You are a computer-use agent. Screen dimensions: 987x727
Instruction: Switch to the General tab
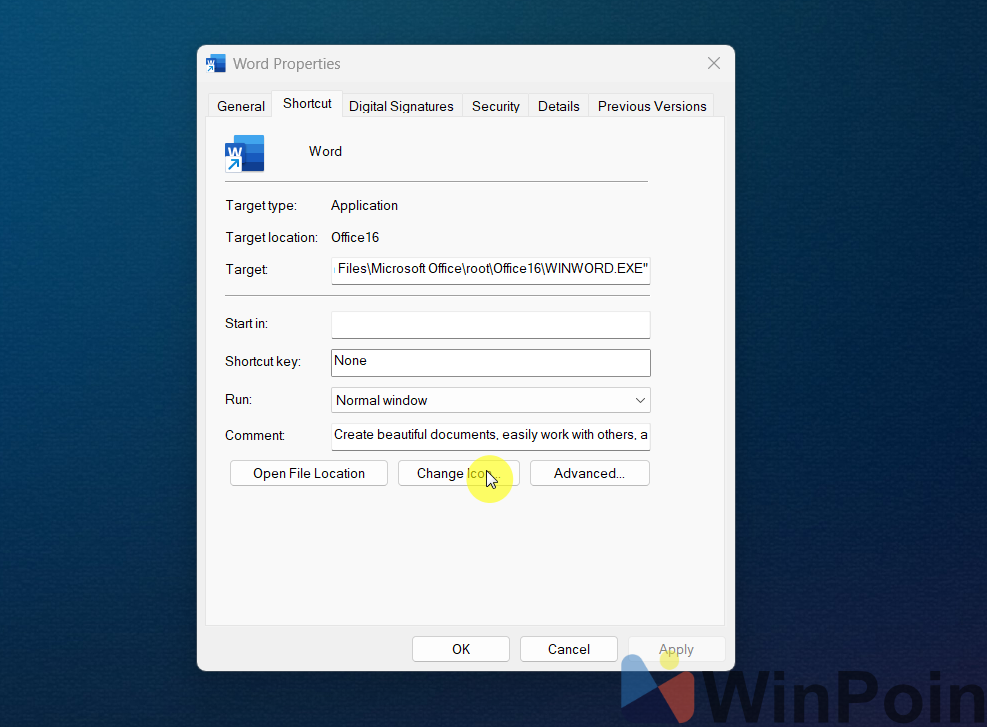(x=240, y=106)
